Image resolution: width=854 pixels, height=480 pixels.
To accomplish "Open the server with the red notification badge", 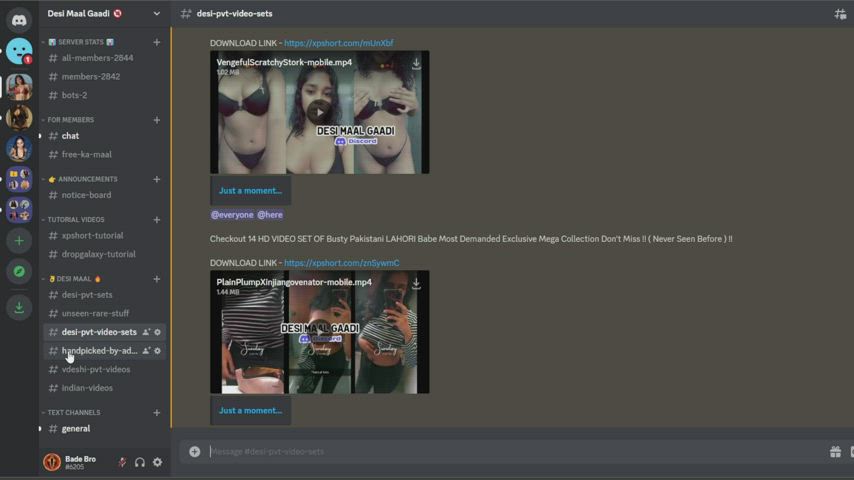I will 19,51.
